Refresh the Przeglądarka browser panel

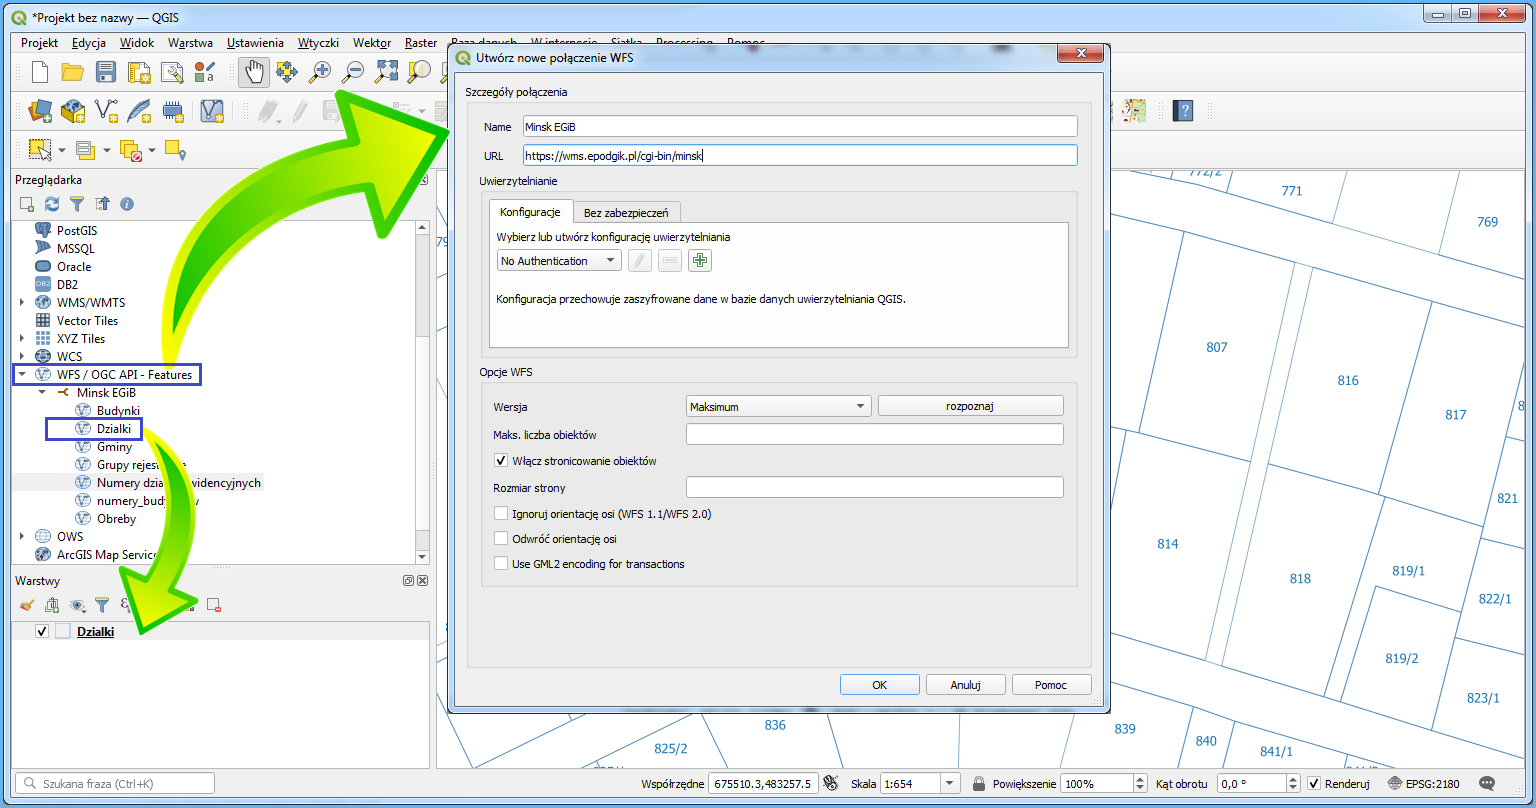[52, 204]
